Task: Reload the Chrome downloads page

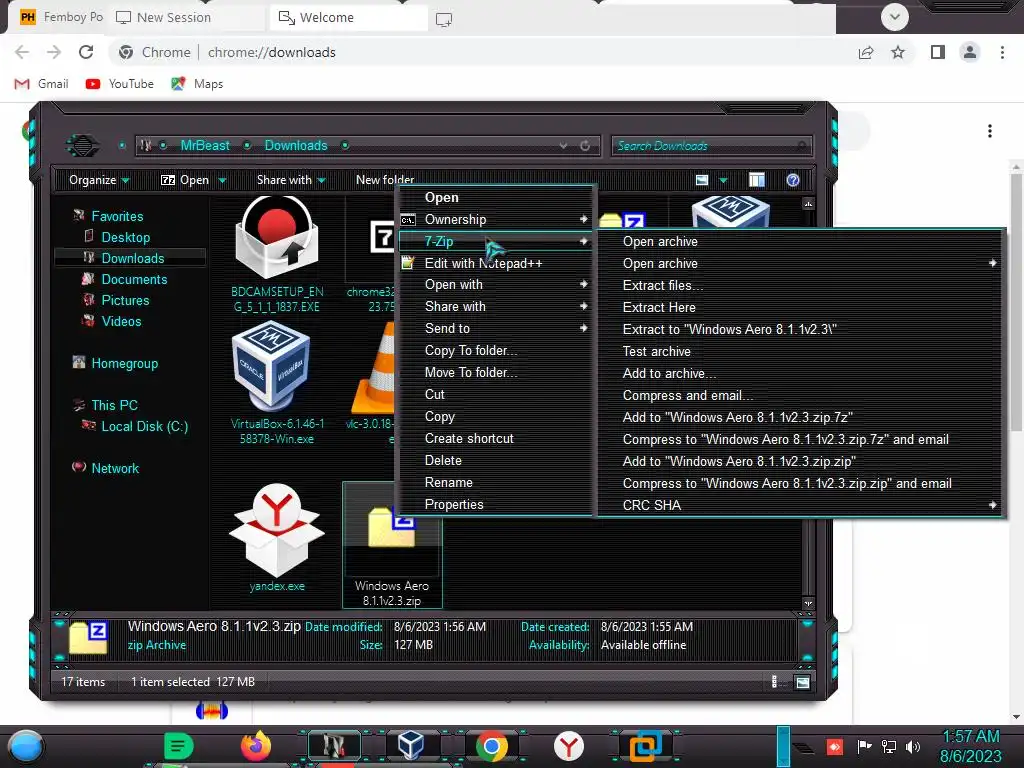Action: coord(86,52)
